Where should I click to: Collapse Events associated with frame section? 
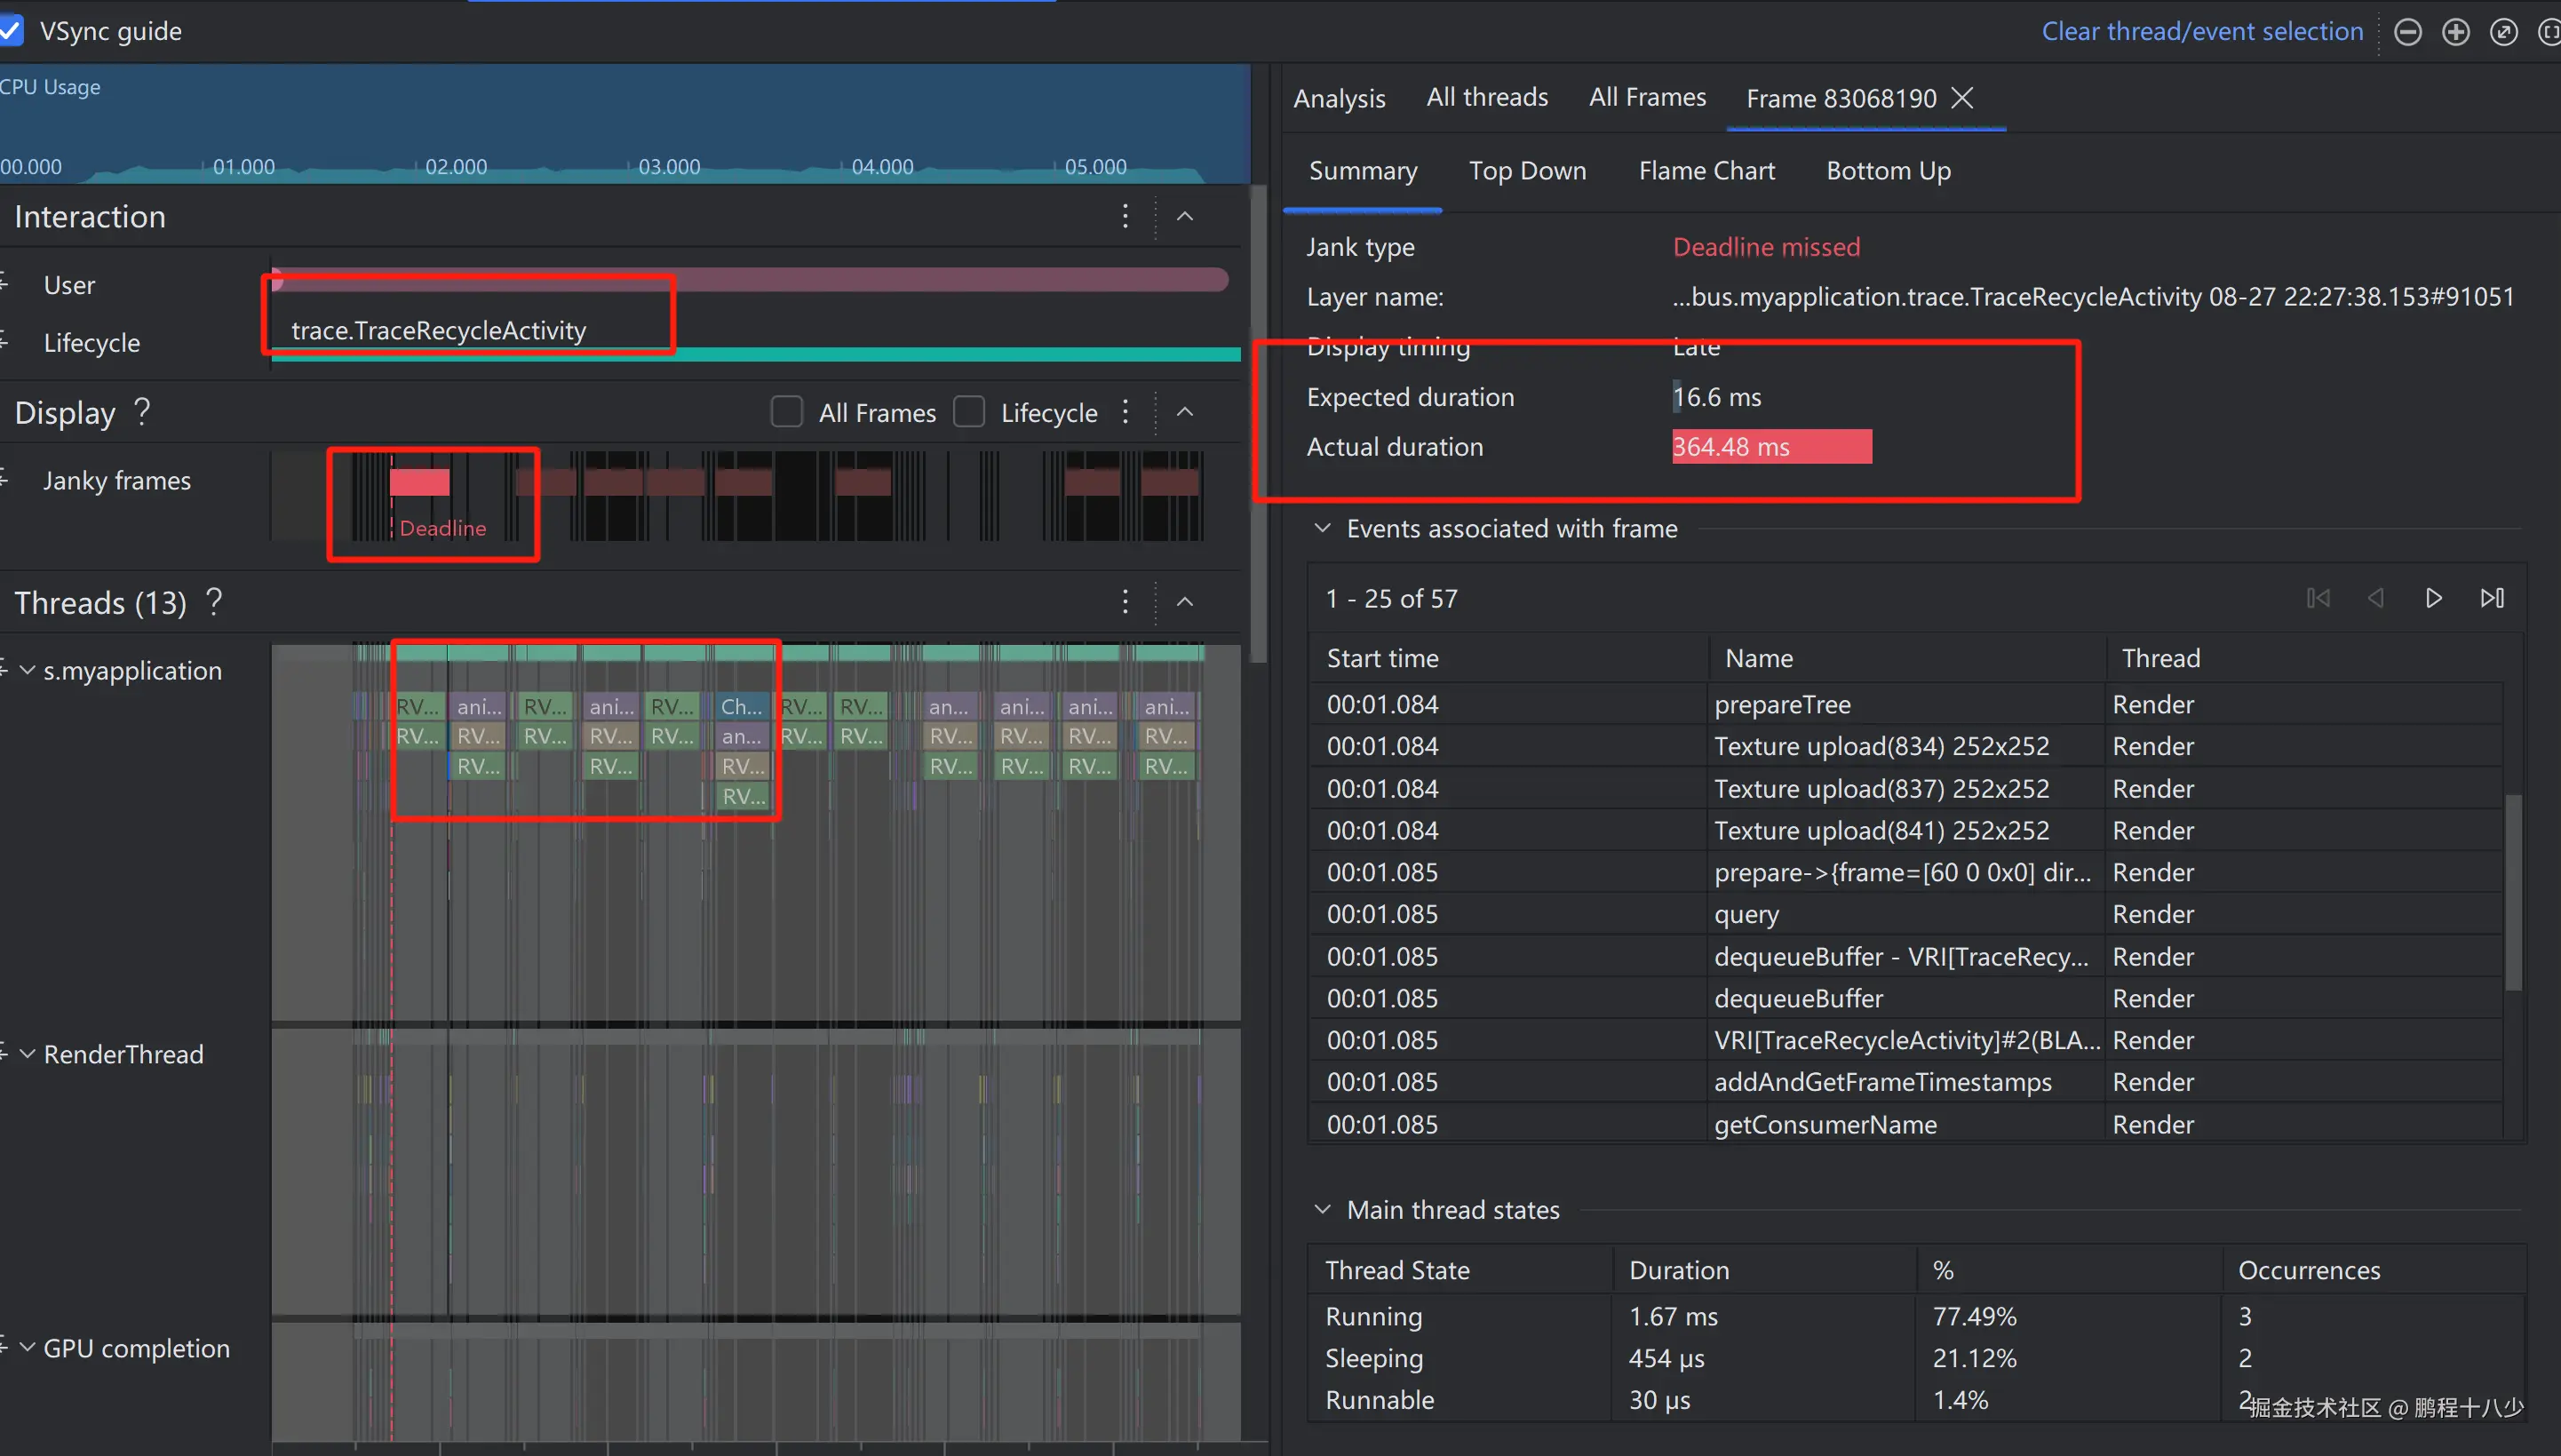click(x=1322, y=528)
